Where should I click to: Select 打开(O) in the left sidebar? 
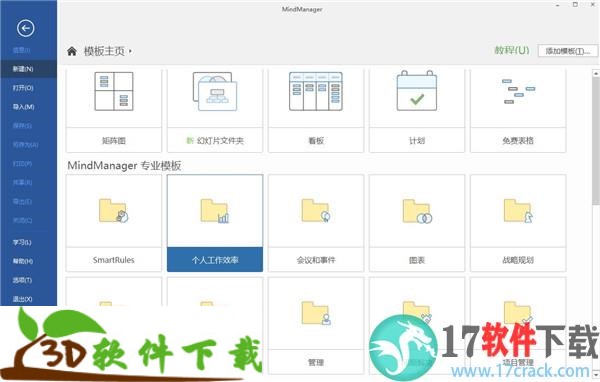point(29,88)
